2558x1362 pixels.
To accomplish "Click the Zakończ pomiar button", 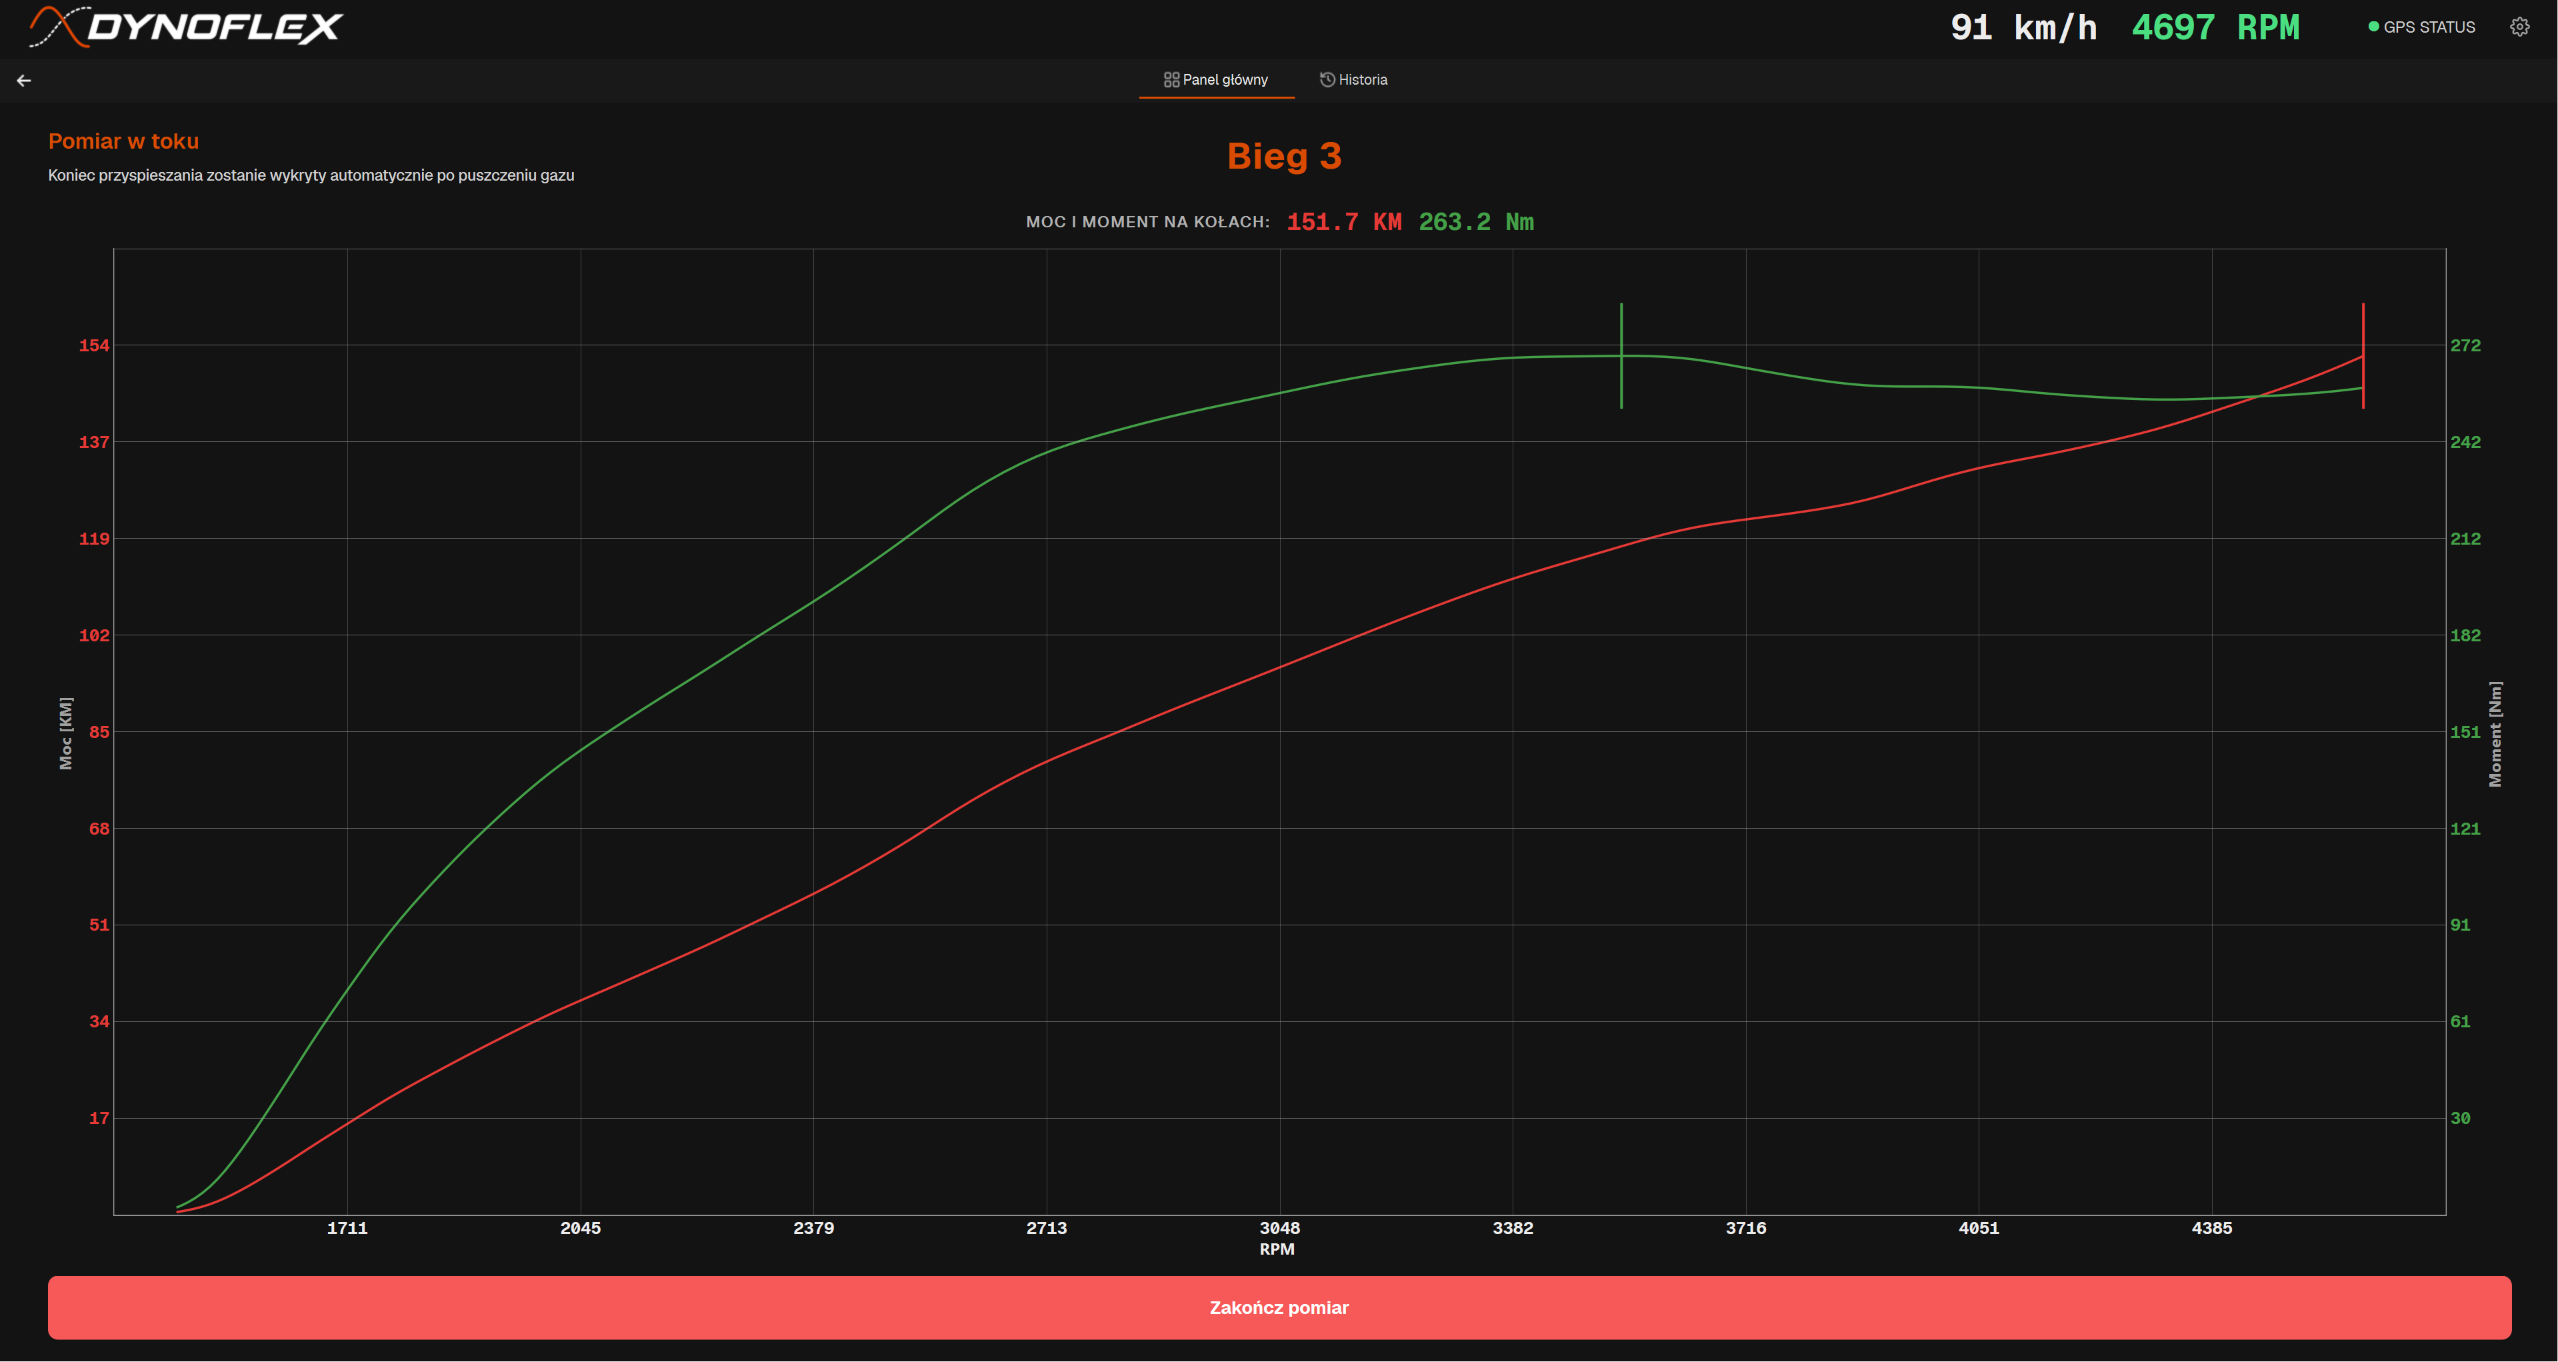I will point(1279,1308).
